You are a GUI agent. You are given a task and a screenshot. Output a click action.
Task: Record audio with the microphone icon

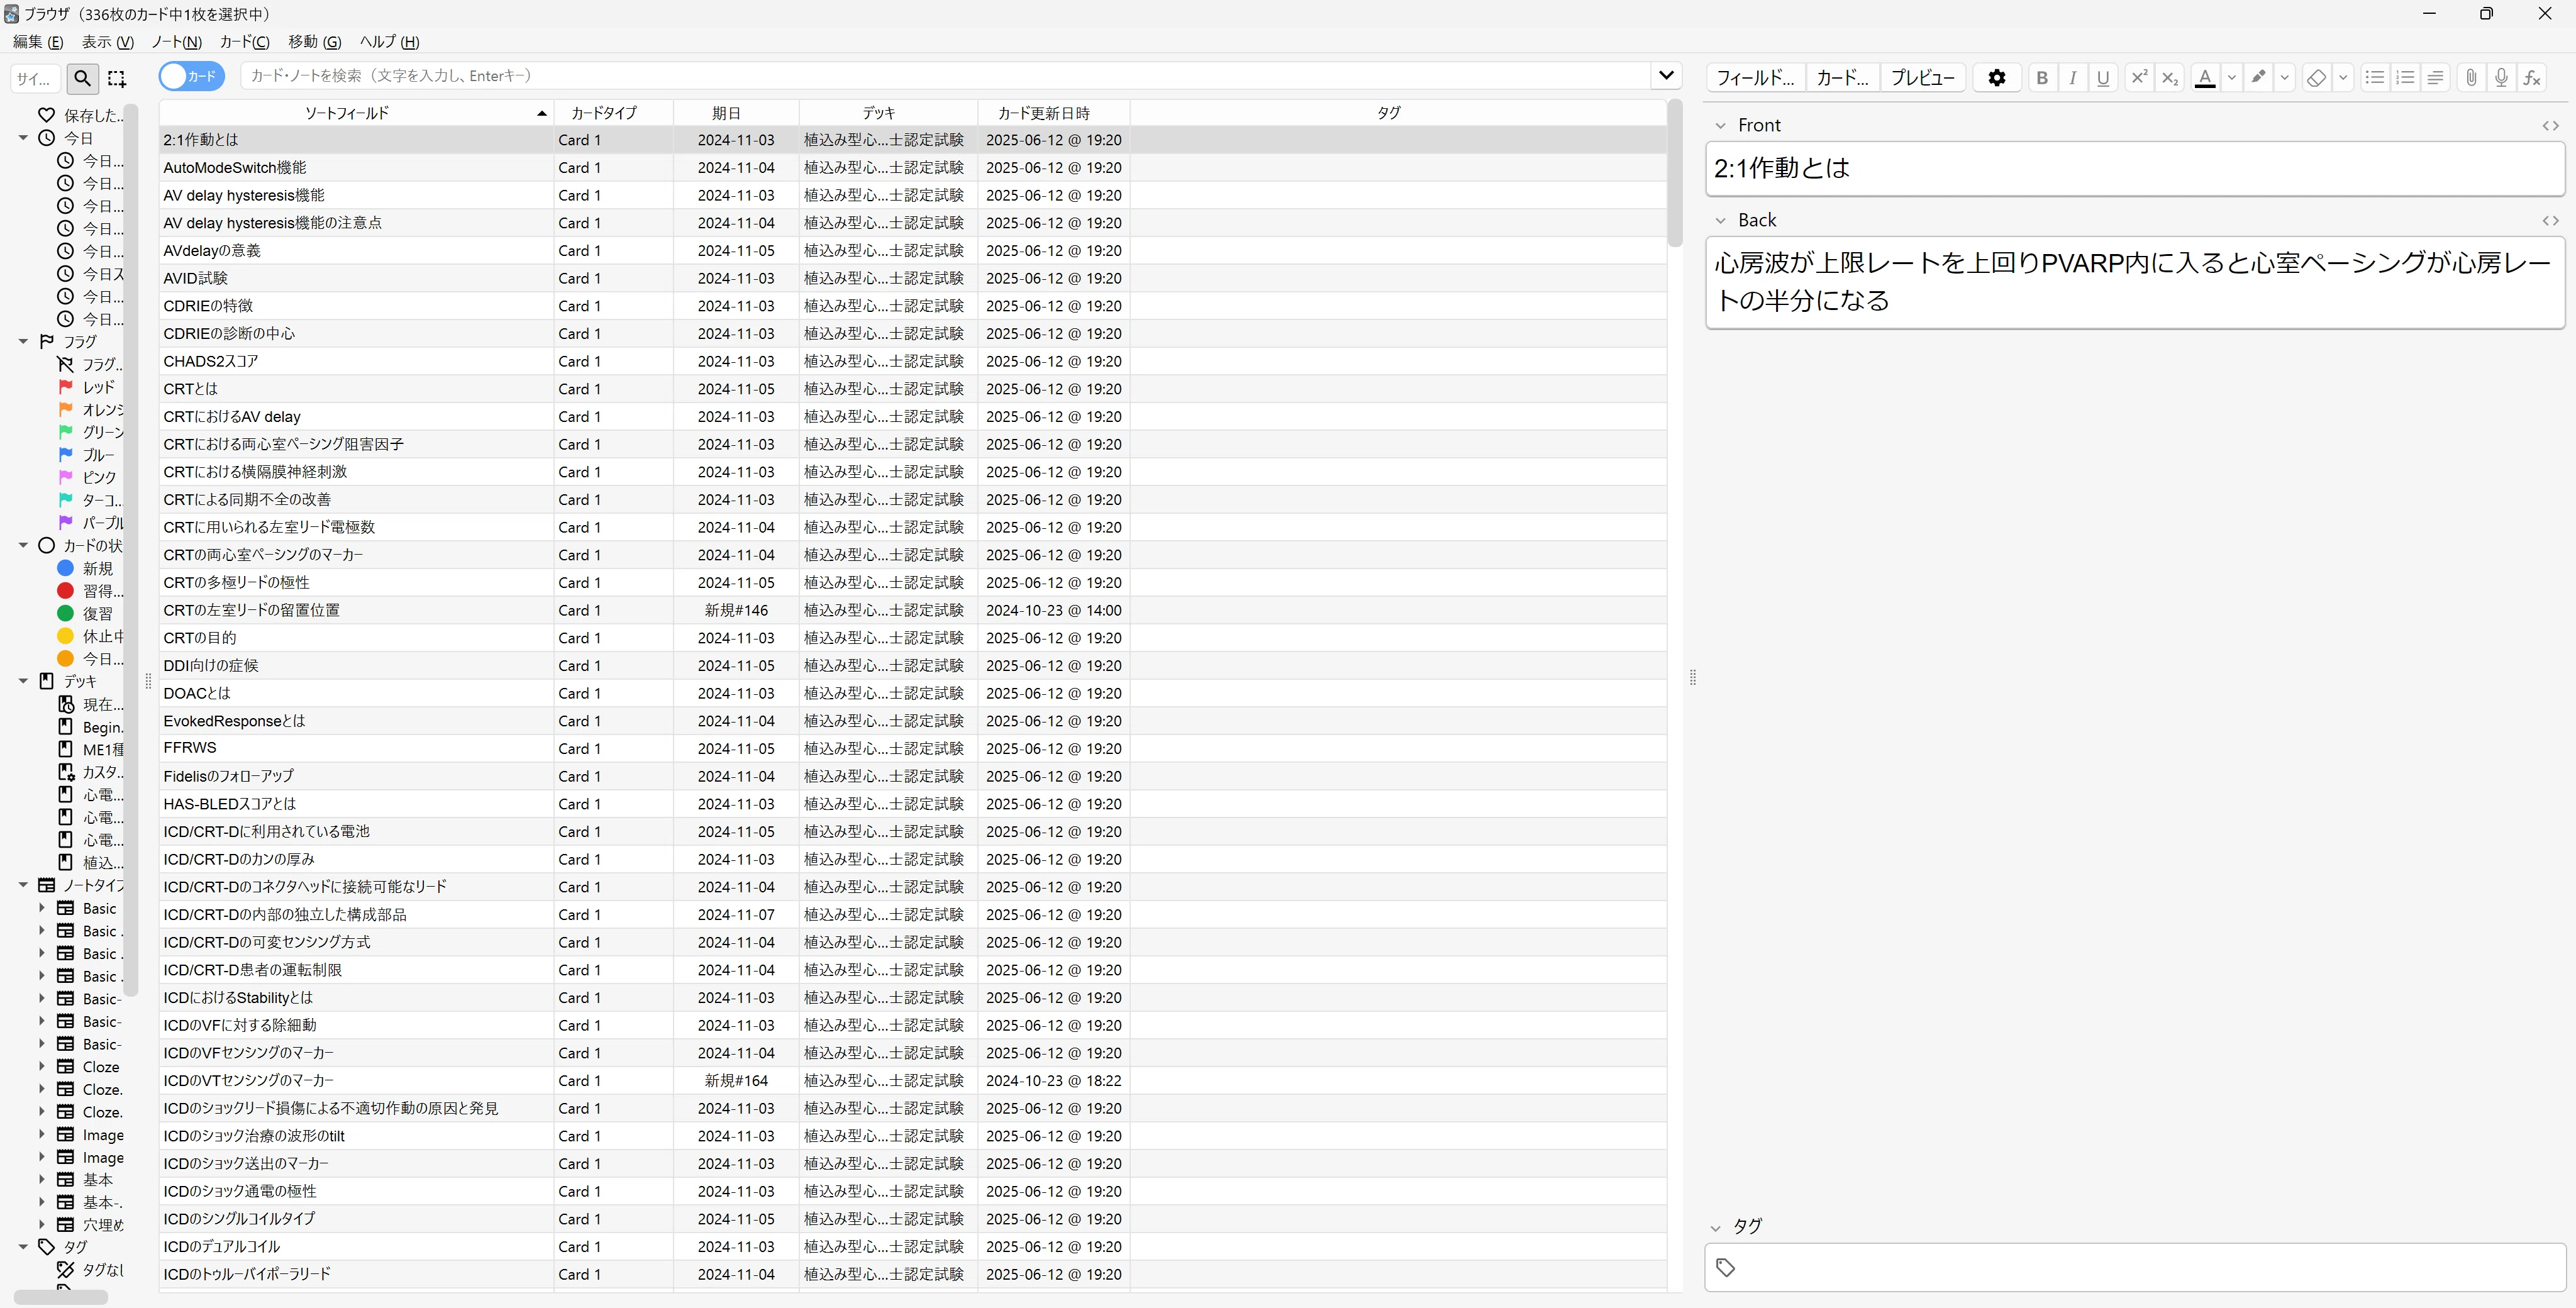pos(2501,77)
